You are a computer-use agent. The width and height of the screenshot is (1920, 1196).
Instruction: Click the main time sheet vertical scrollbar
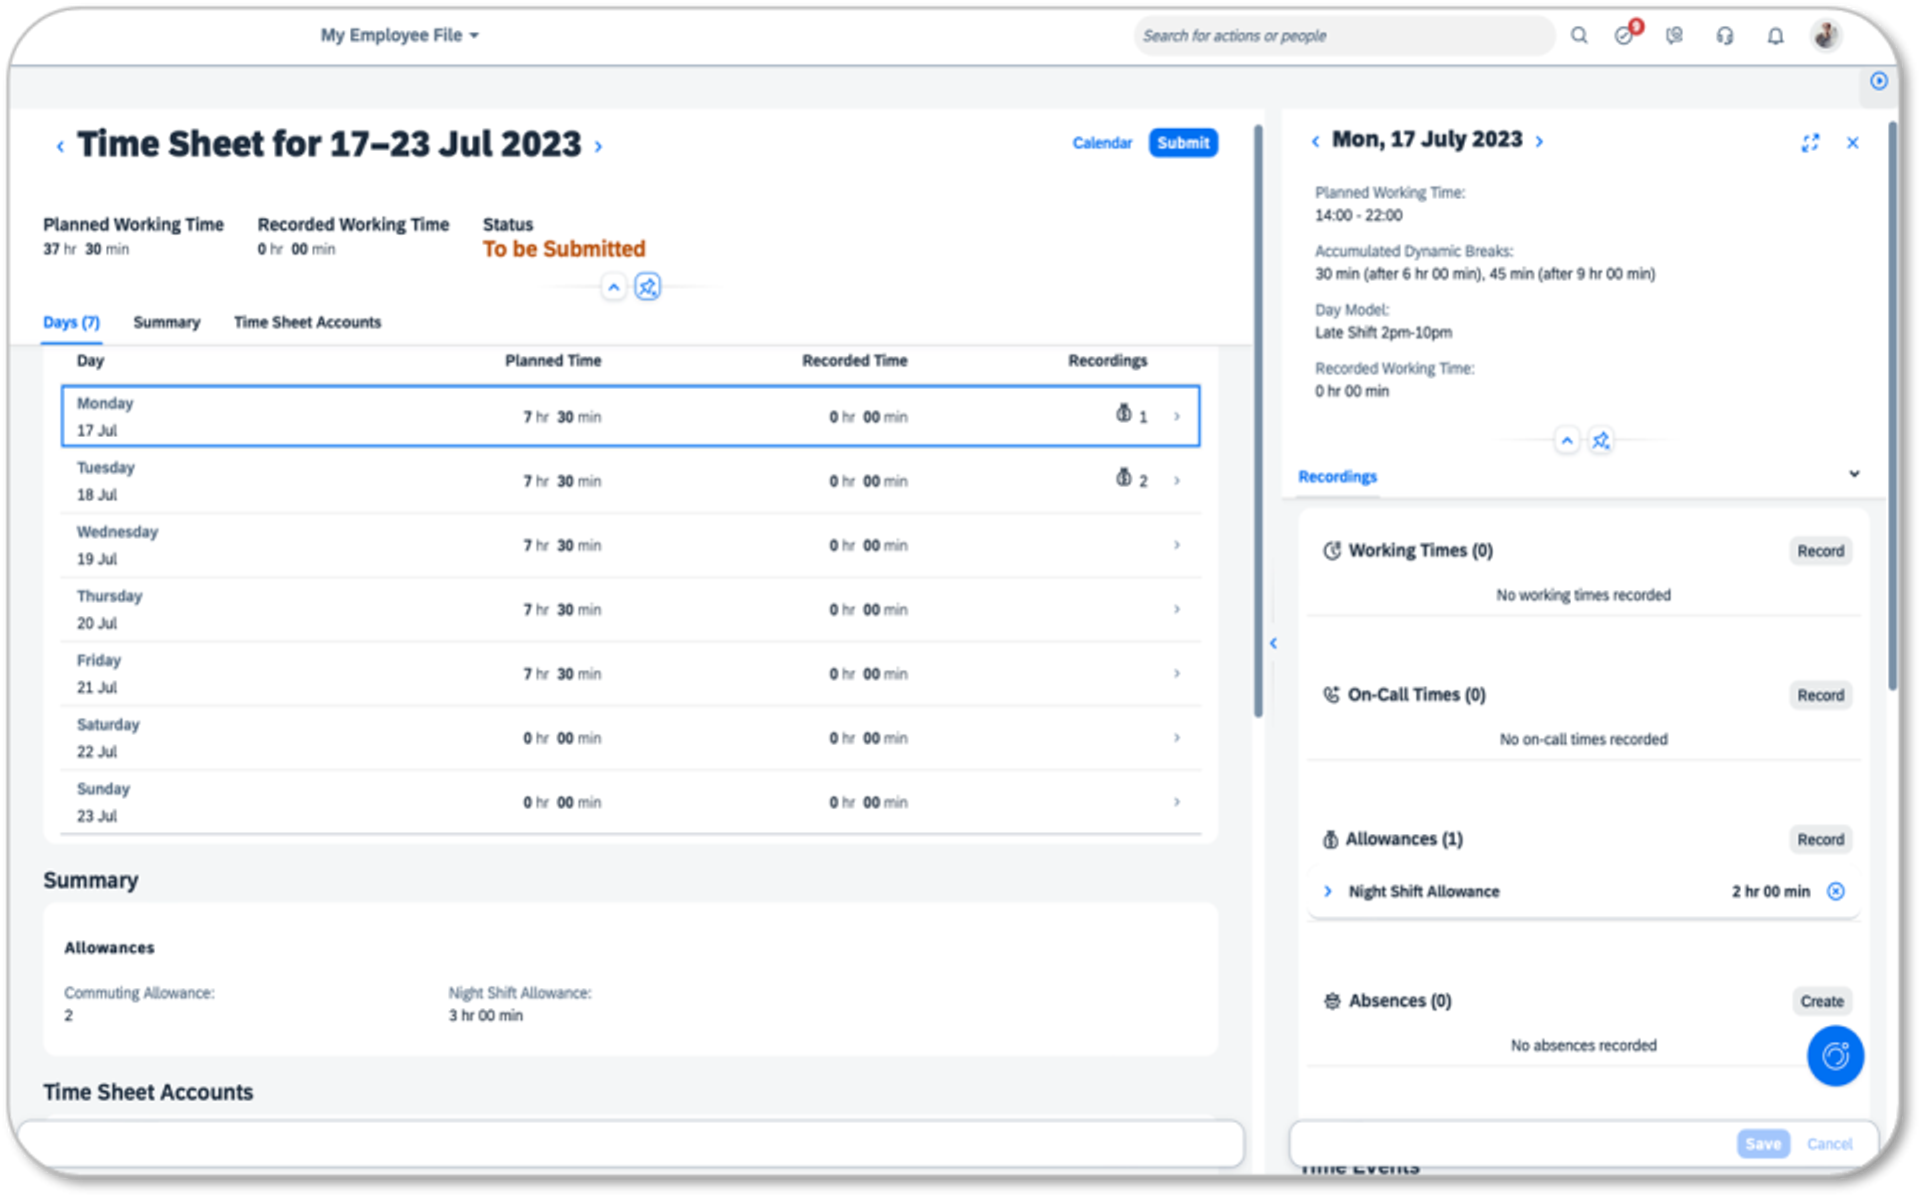click(x=1258, y=420)
